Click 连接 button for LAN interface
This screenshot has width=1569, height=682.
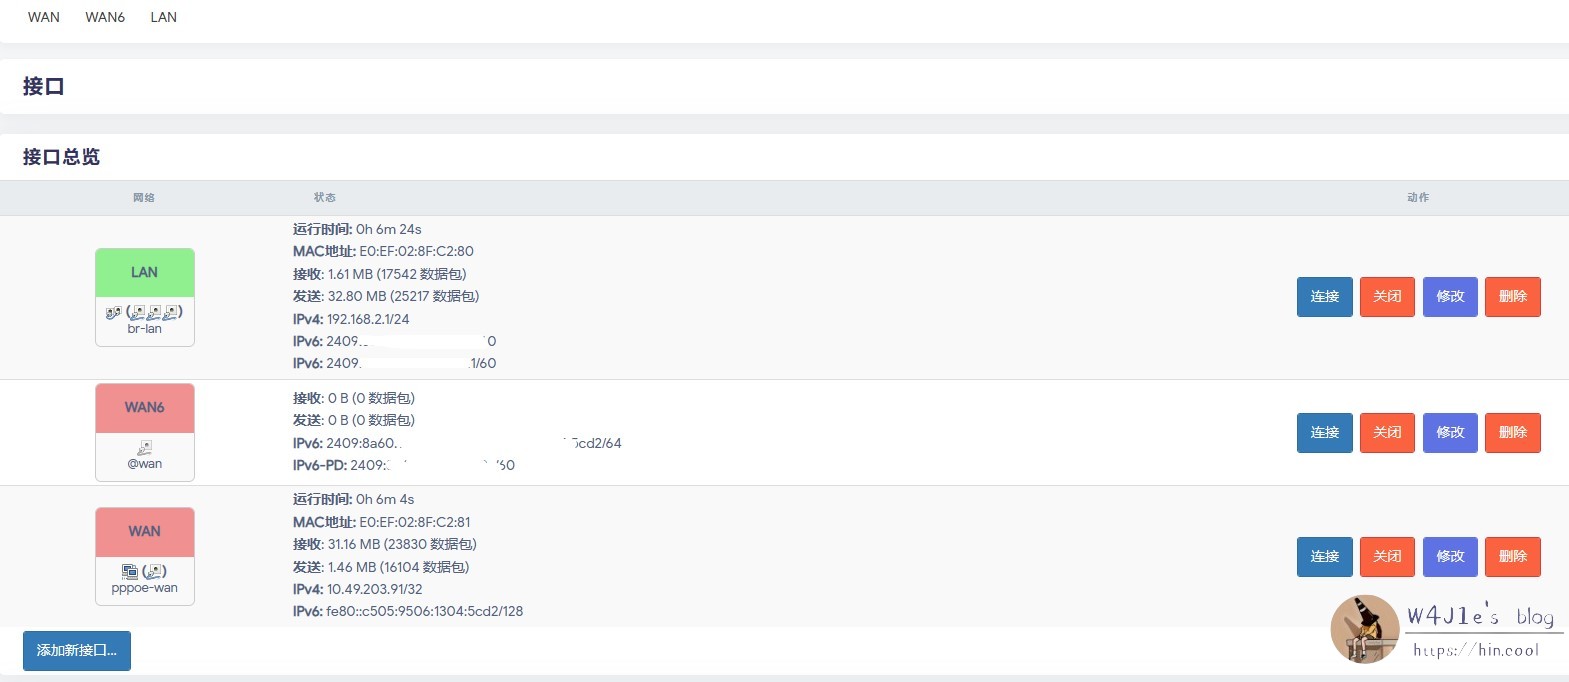click(1324, 297)
